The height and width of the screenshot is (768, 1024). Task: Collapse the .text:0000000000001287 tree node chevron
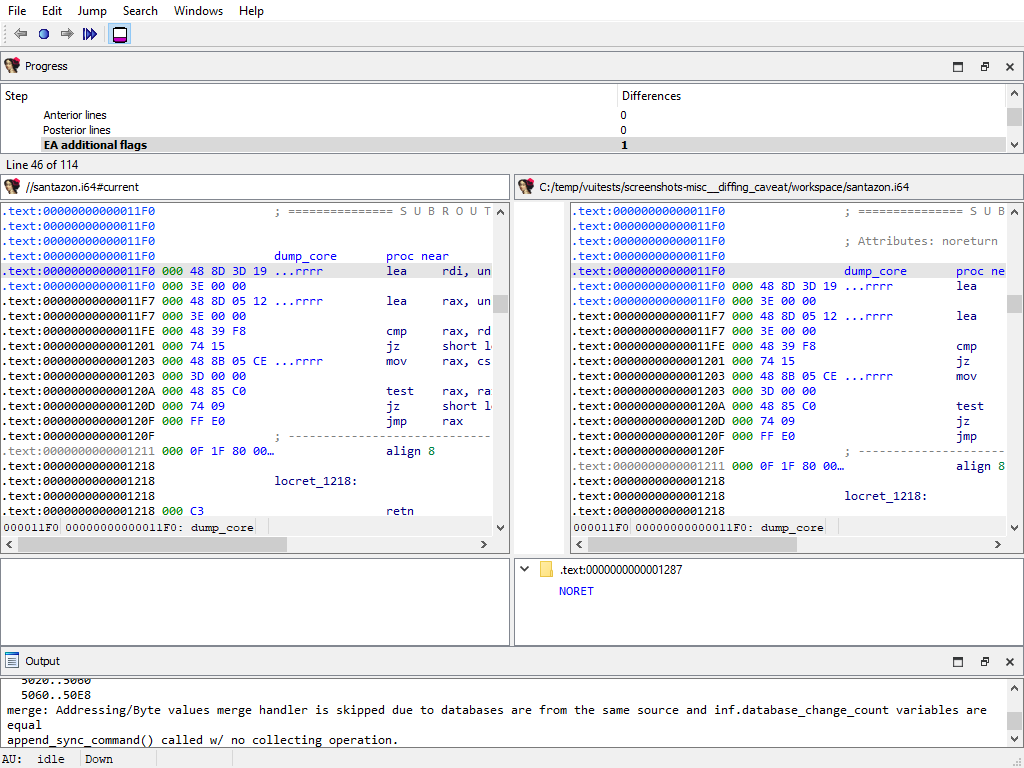pyautogui.click(x=524, y=568)
